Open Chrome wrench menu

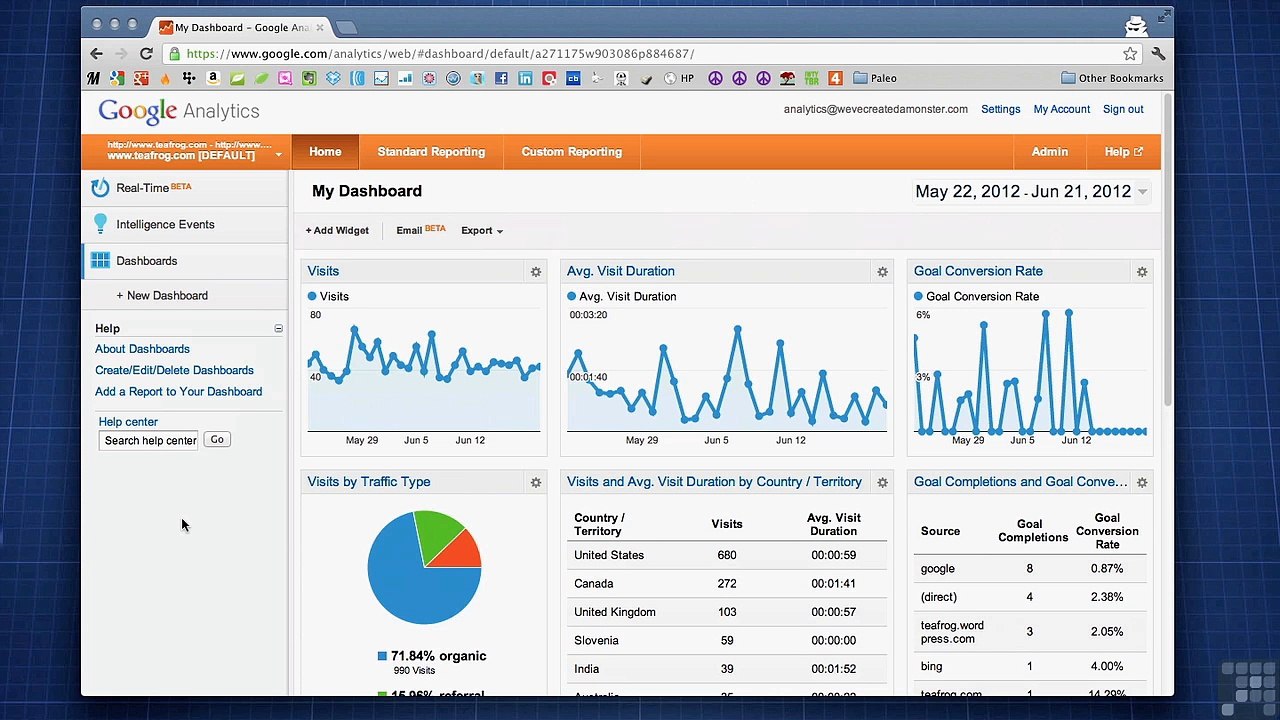(1158, 54)
